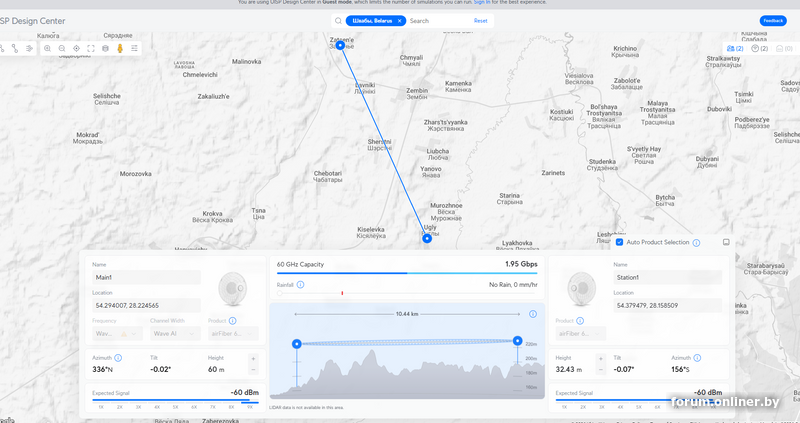800x423 pixels.
Task: Increase Main1 height with plus
Action: pyautogui.click(x=254, y=358)
